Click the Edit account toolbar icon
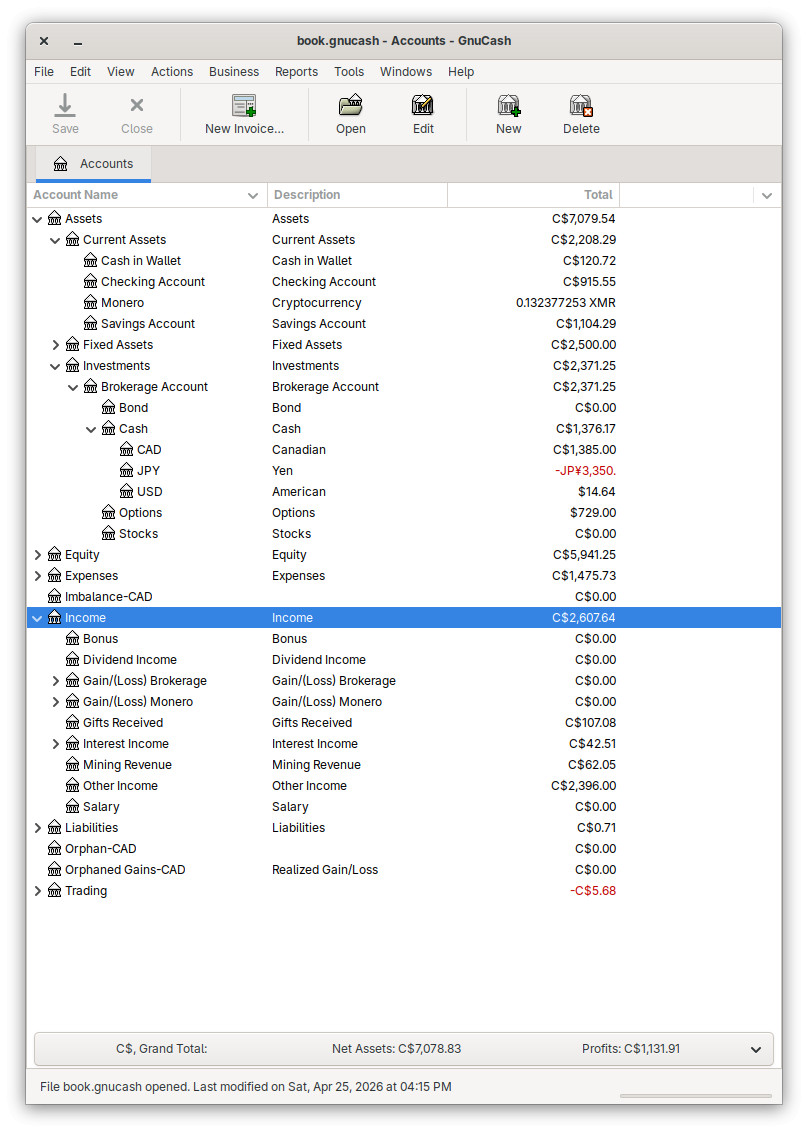Viewport: 808px width, 1133px height. [x=423, y=105]
